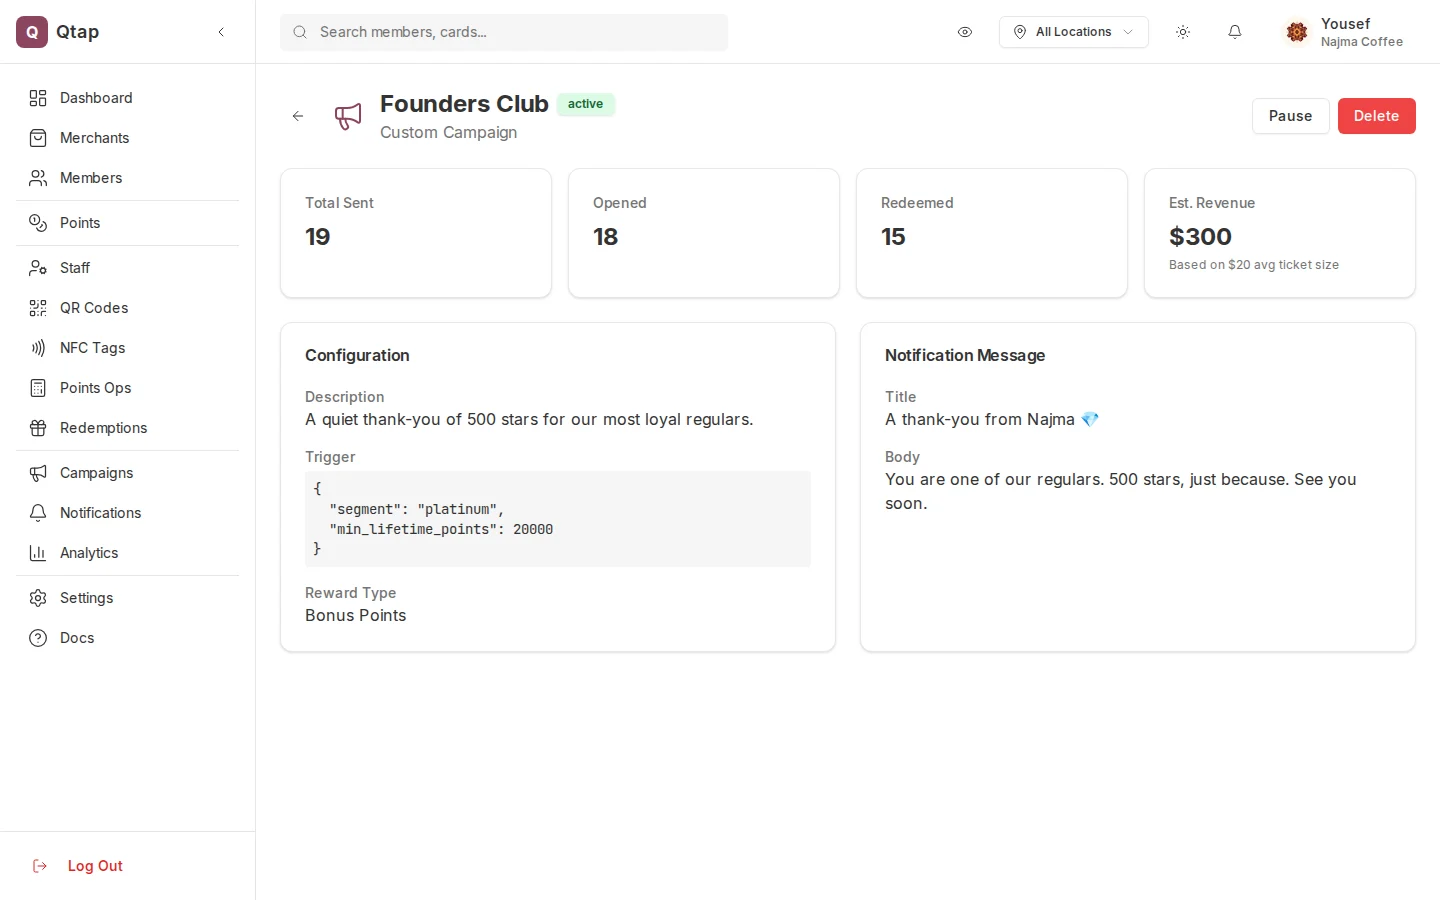Click the diamond emoji in title

[1090, 420]
